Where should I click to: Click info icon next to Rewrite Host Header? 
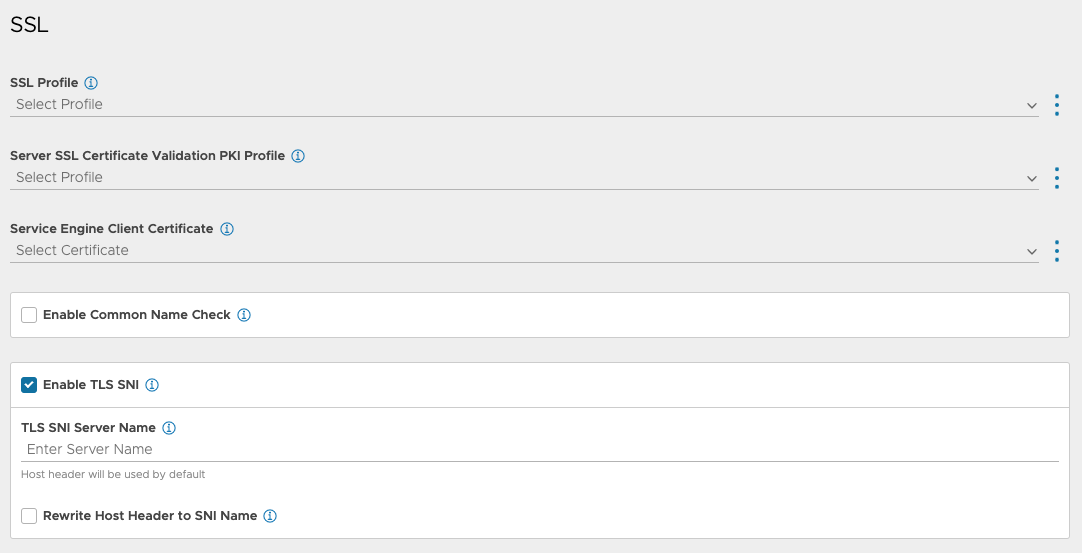270,516
